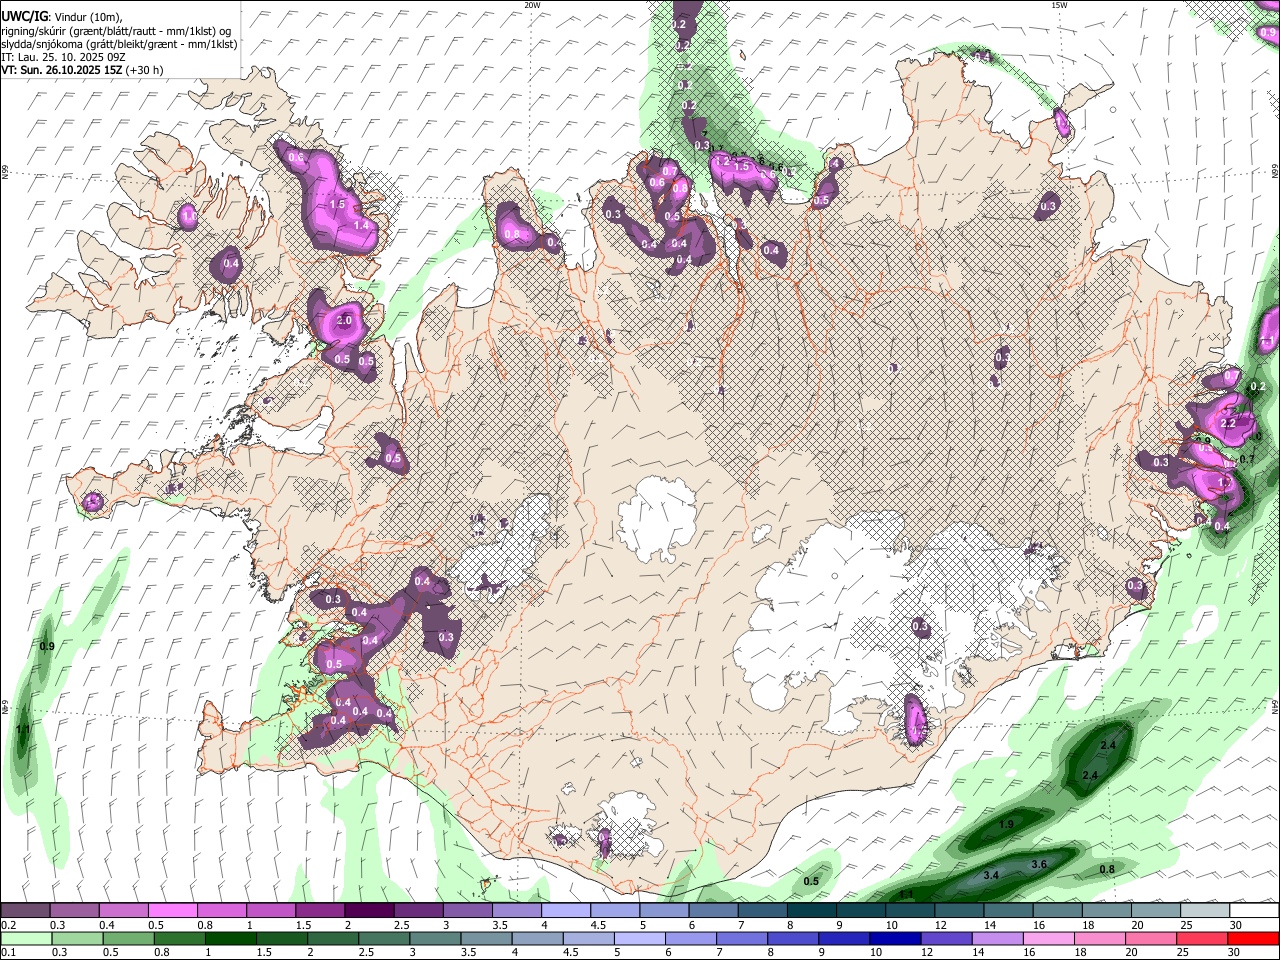Click the grey-purple snow-scale swatch labeled 0.2
Screen dimensions: 1280x960
(25, 911)
